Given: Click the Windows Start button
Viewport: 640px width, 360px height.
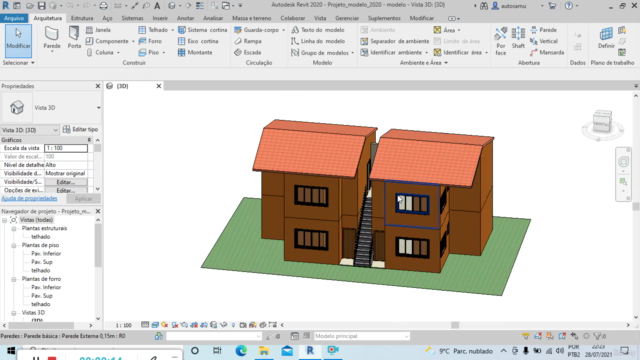Looking at the screenshot, I should pos(11,351).
